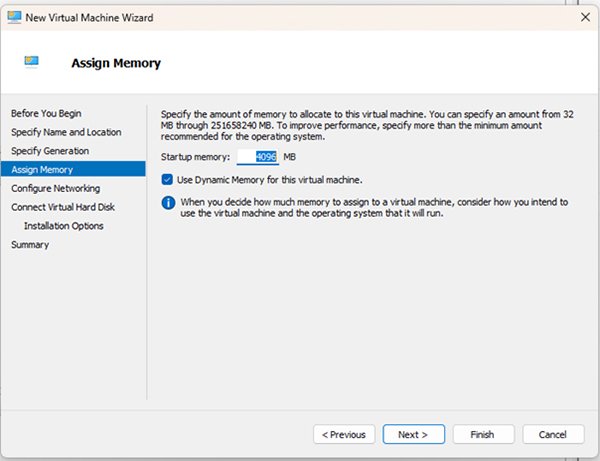Screen dimensions: 600x461
Task: Go to Before You Begin step
Action: coord(46,113)
